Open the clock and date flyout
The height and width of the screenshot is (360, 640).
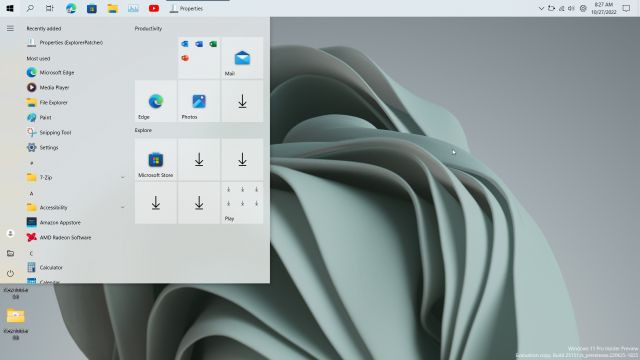[604, 8]
